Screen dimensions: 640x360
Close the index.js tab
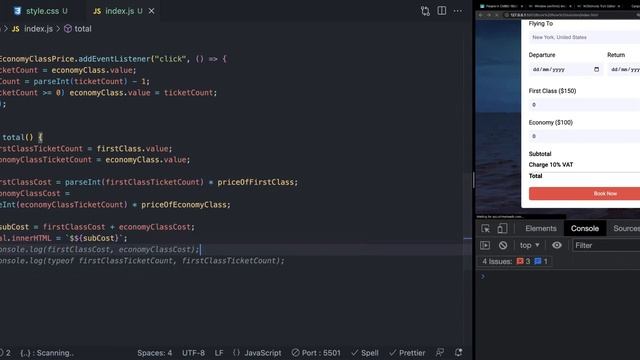point(151,11)
